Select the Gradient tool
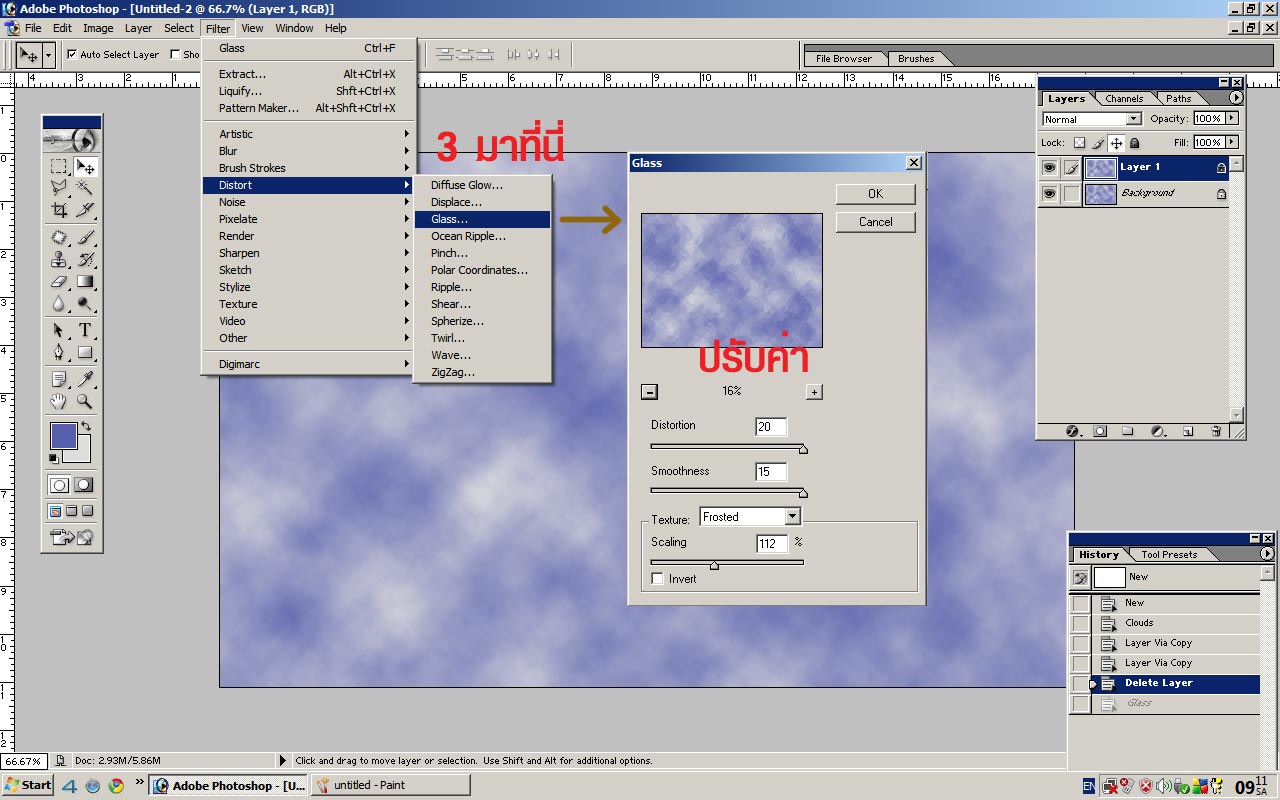Image resolution: width=1280 pixels, height=800 pixels. (x=85, y=282)
